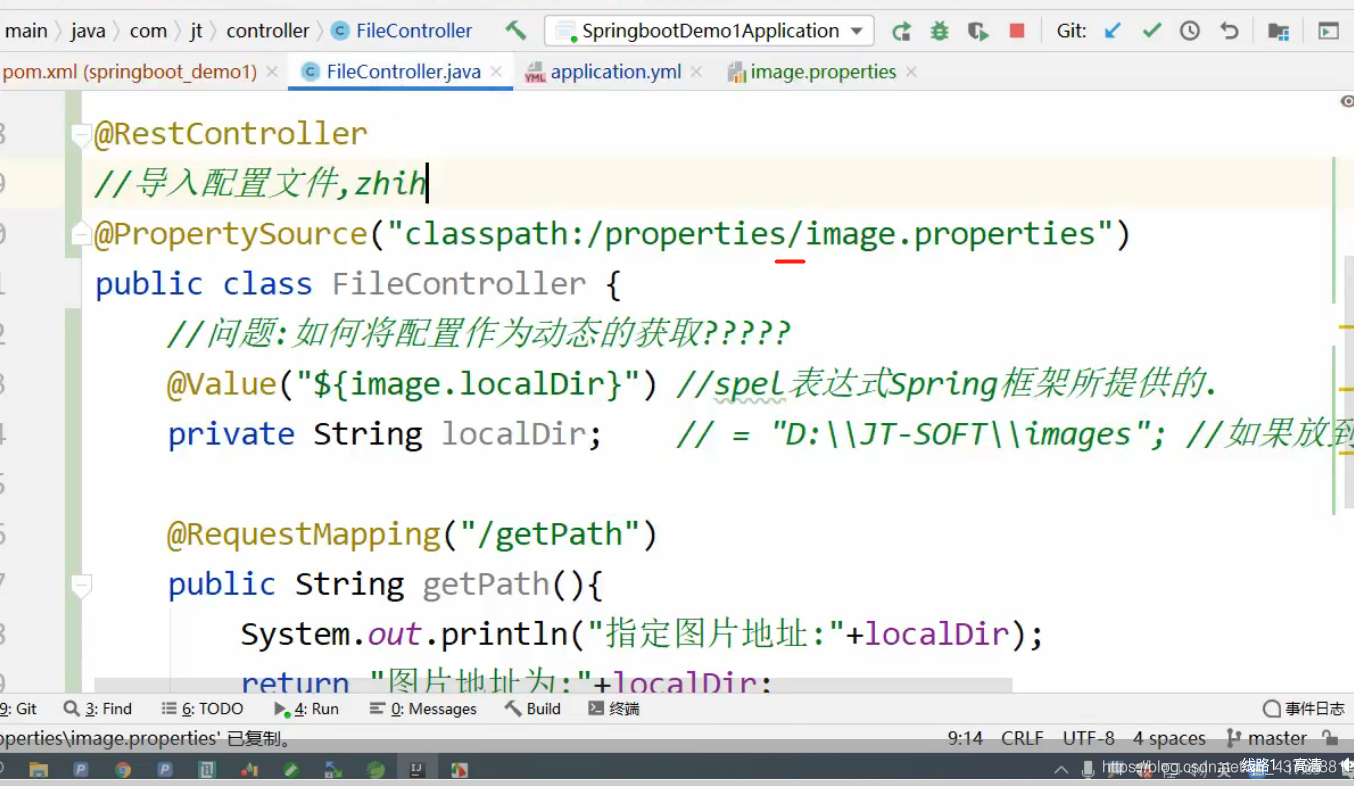Image resolution: width=1354 pixels, height=786 pixels.
Task: Click the @PropertySource annotation text
Action: pyautogui.click(x=231, y=234)
